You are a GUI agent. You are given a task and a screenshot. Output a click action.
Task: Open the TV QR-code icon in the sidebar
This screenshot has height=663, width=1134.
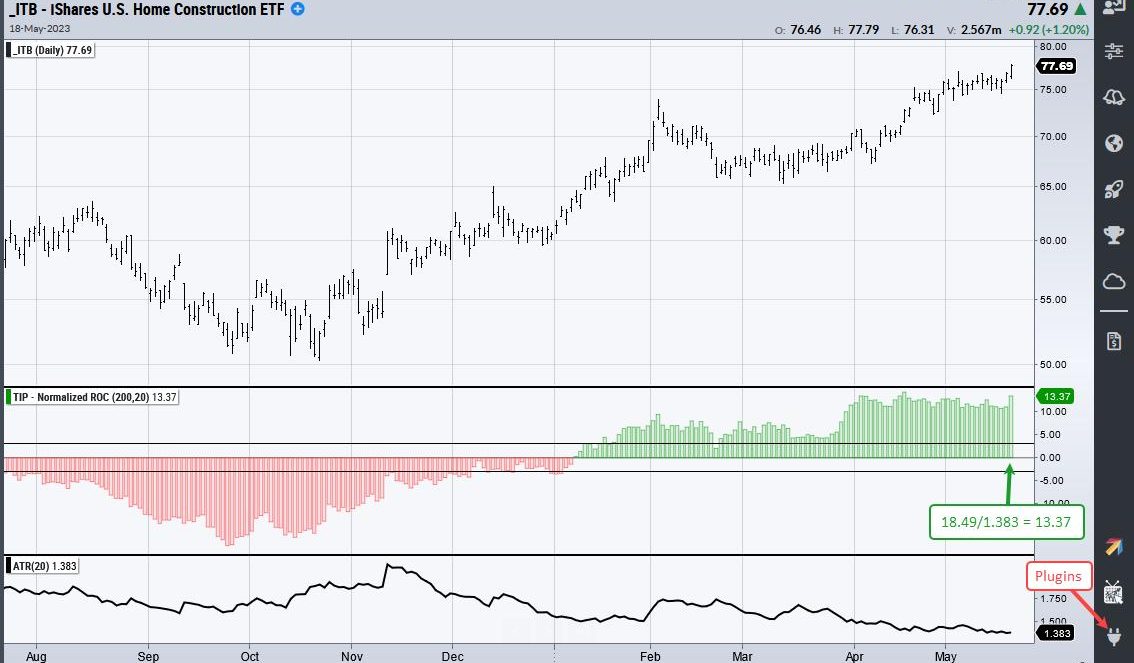pos(1114,594)
